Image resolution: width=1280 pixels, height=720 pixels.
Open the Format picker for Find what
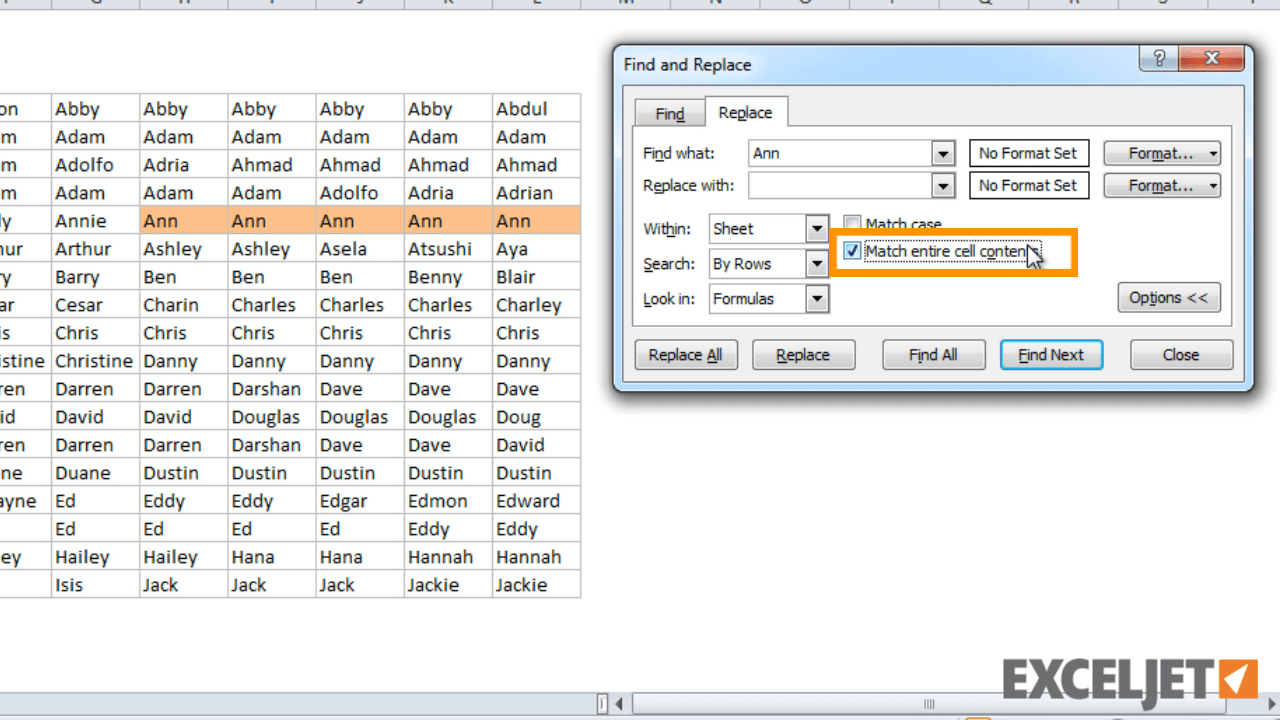click(x=1162, y=153)
